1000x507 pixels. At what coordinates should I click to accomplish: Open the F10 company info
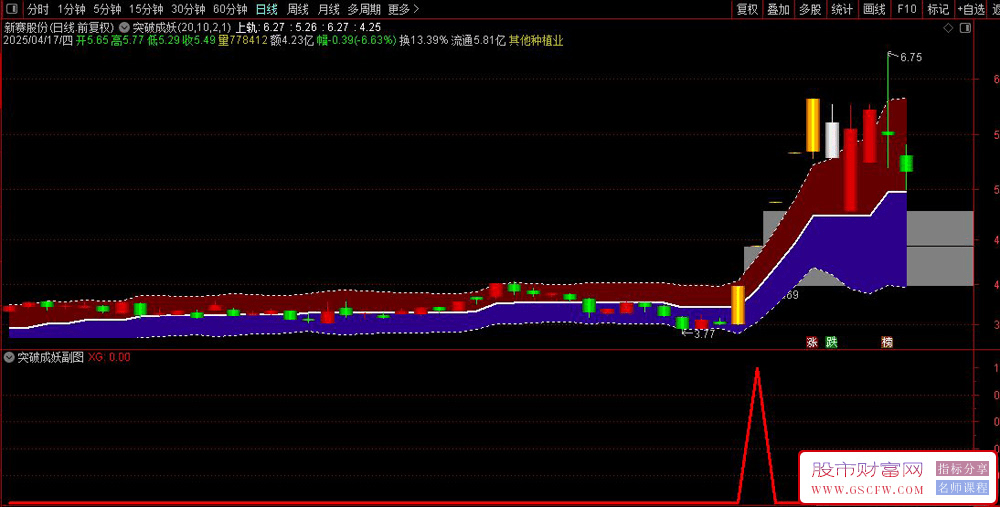tap(906, 9)
